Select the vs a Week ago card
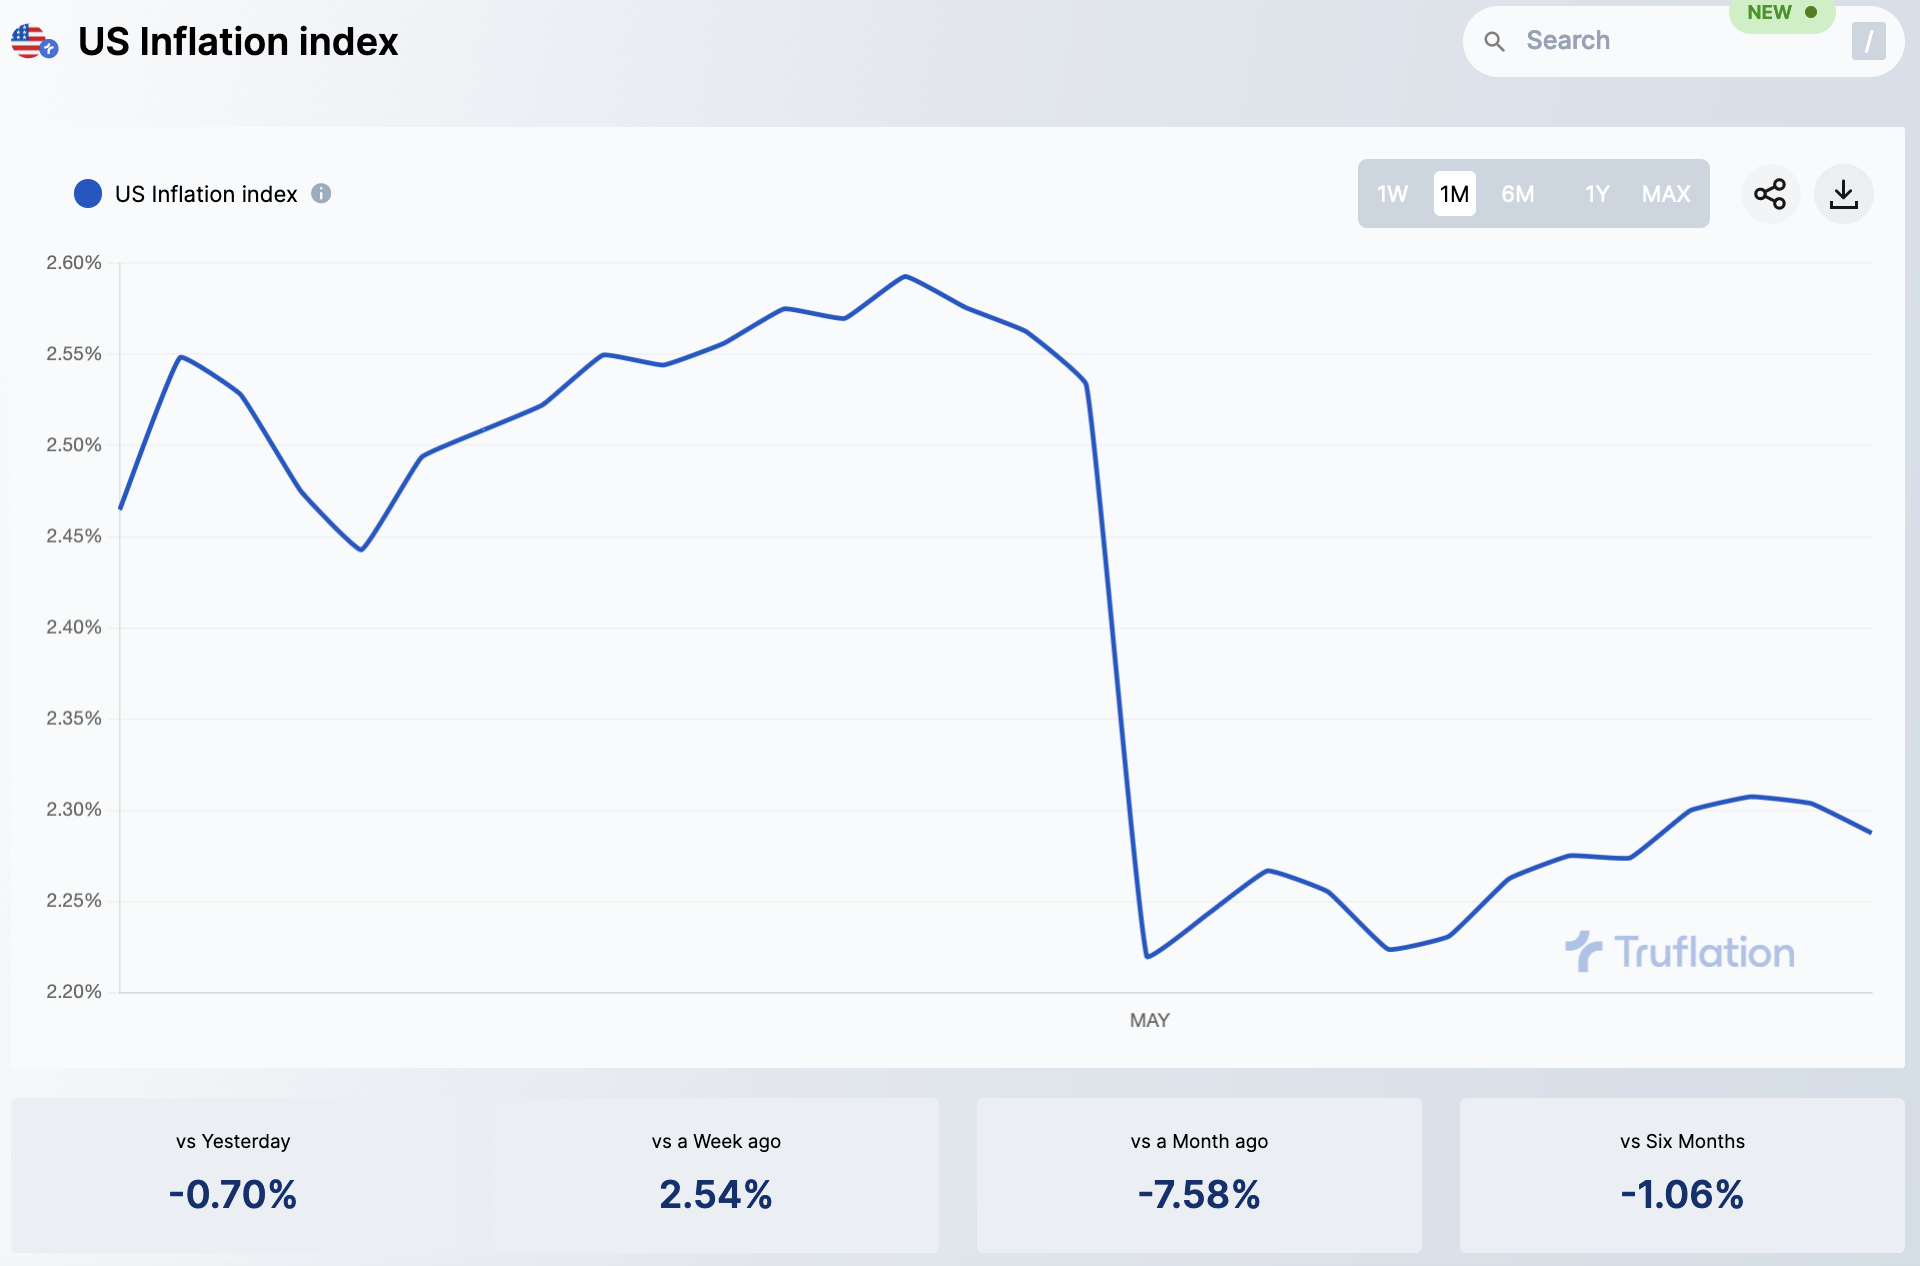1920x1266 pixels. point(716,1175)
